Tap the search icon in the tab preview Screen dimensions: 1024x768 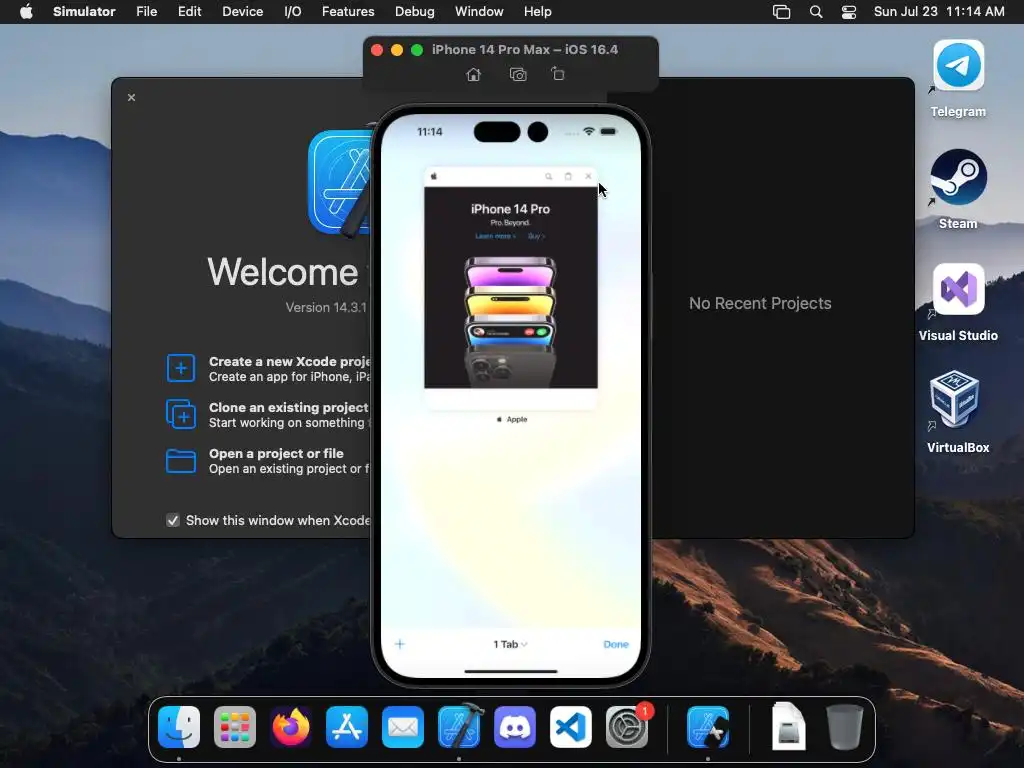tap(549, 176)
